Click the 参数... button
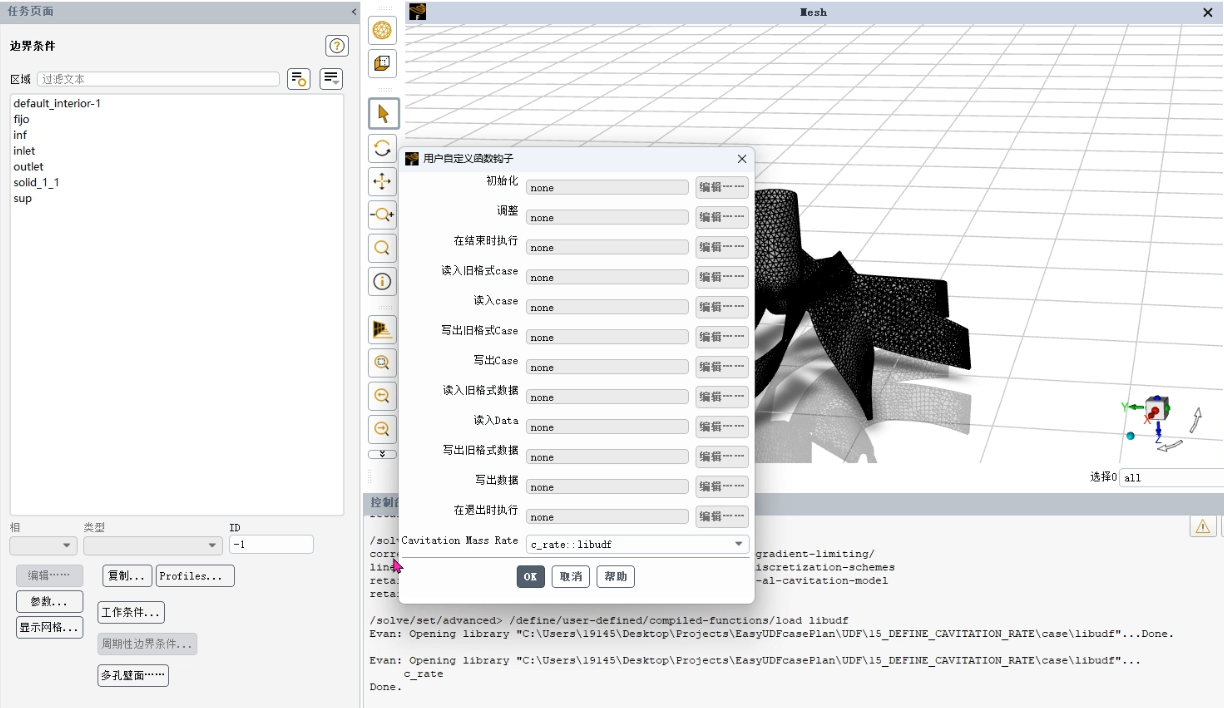Image resolution: width=1224 pixels, height=708 pixels. 49,602
